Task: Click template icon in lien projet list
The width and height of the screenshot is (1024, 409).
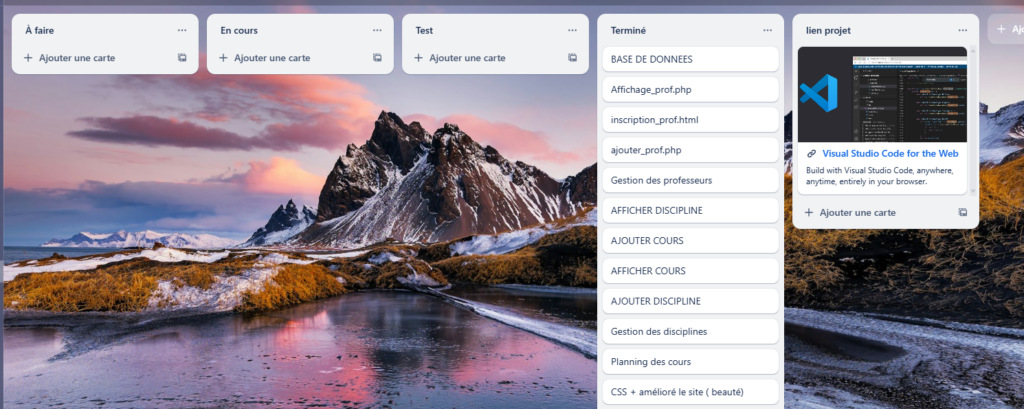Action: click(x=962, y=212)
